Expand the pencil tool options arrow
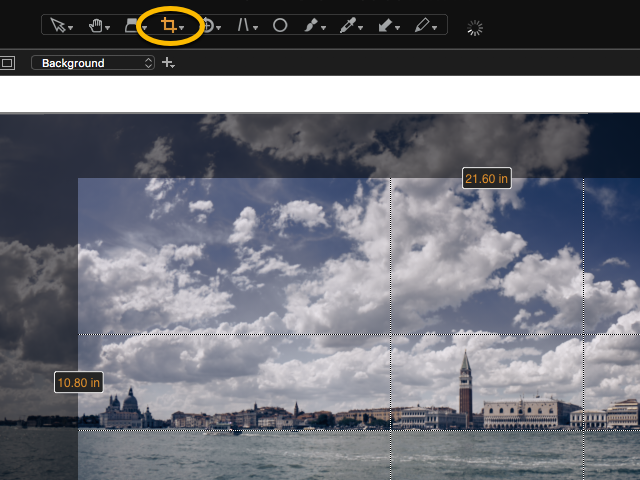The width and height of the screenshot is (640, 480). click(435, 28)
